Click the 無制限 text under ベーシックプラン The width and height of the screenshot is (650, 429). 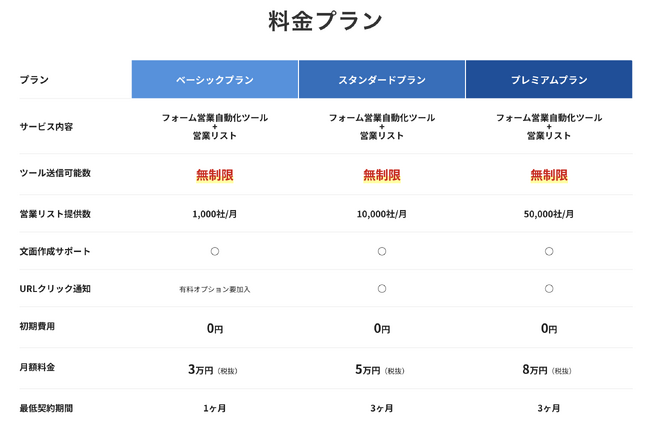tap(215, 175)
